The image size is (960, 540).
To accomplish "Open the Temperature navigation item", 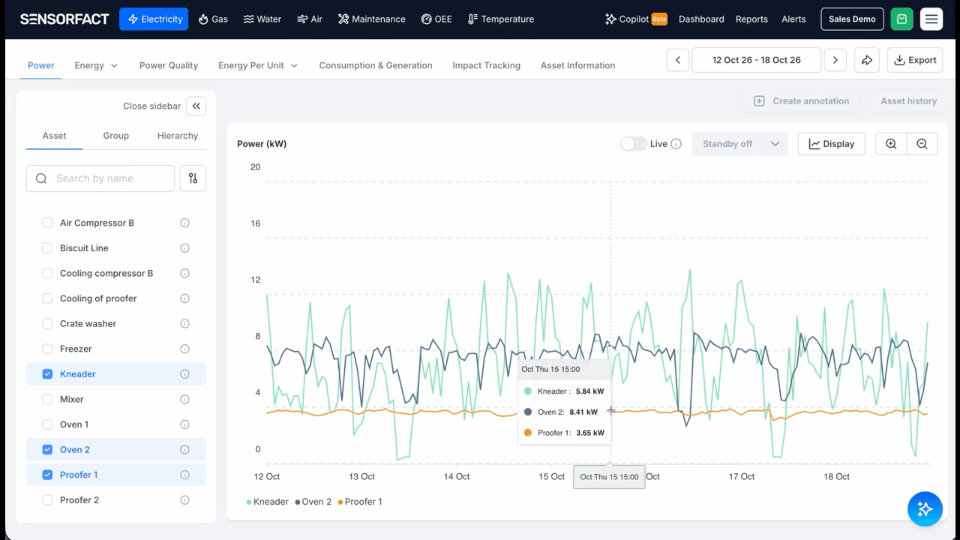I will point(501,19).
